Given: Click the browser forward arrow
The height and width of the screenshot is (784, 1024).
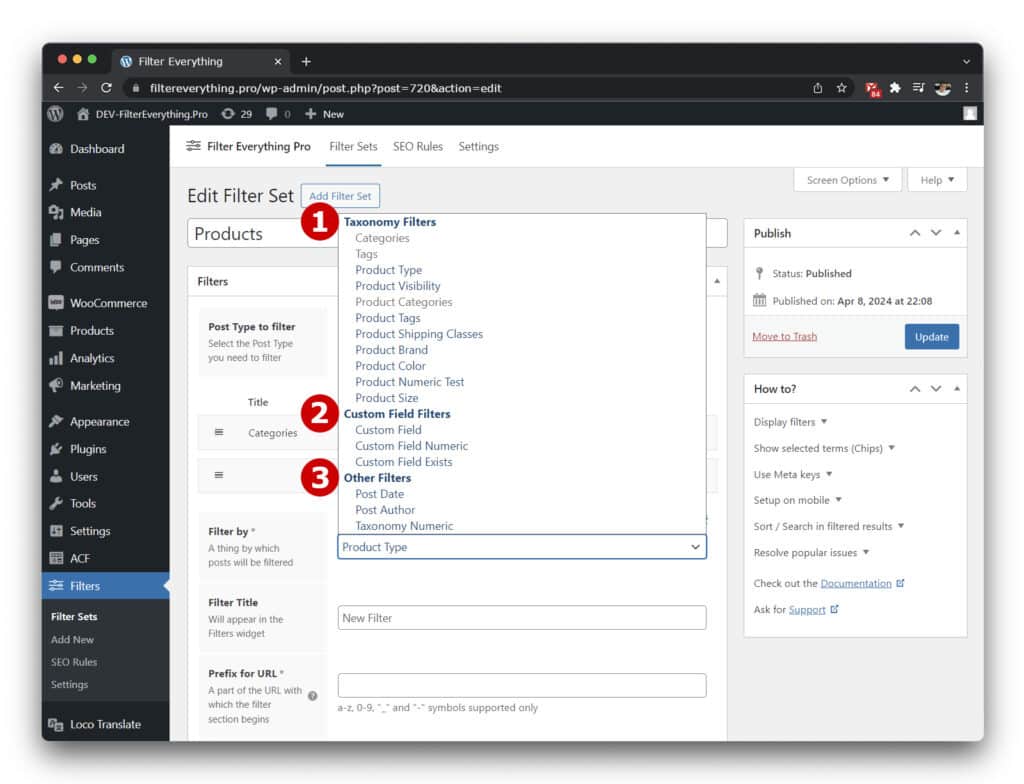Looking at the screenshot, I should [82, 88].
